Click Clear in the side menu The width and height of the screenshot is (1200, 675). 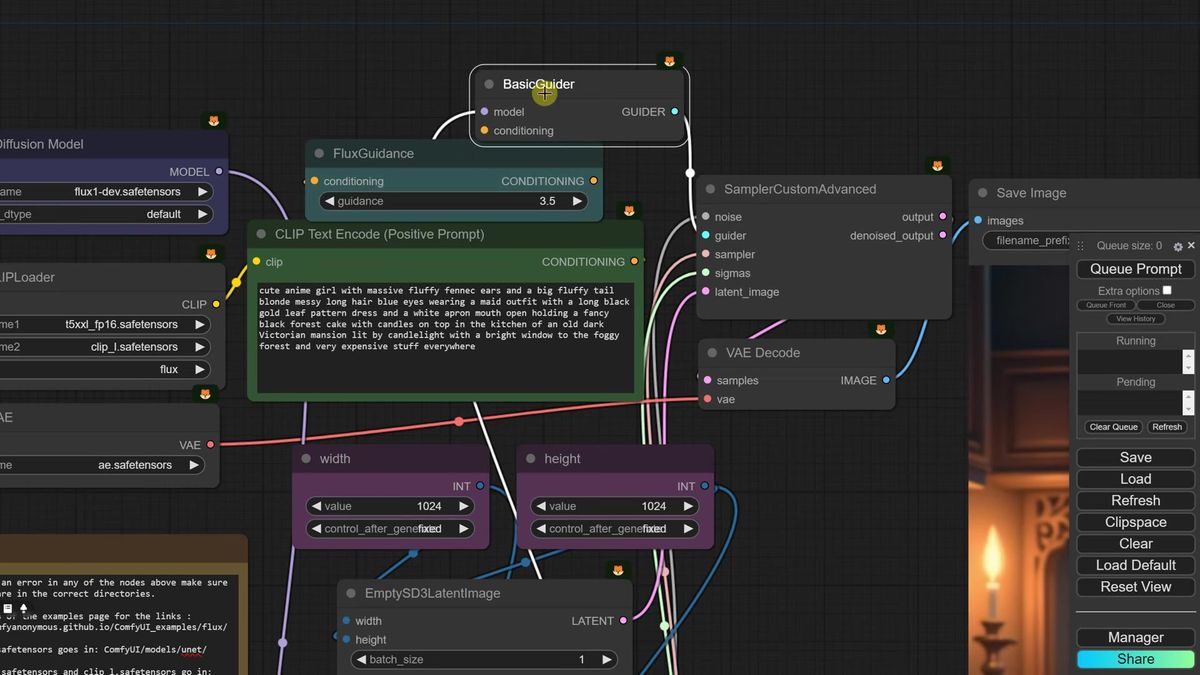point(1135,544)
